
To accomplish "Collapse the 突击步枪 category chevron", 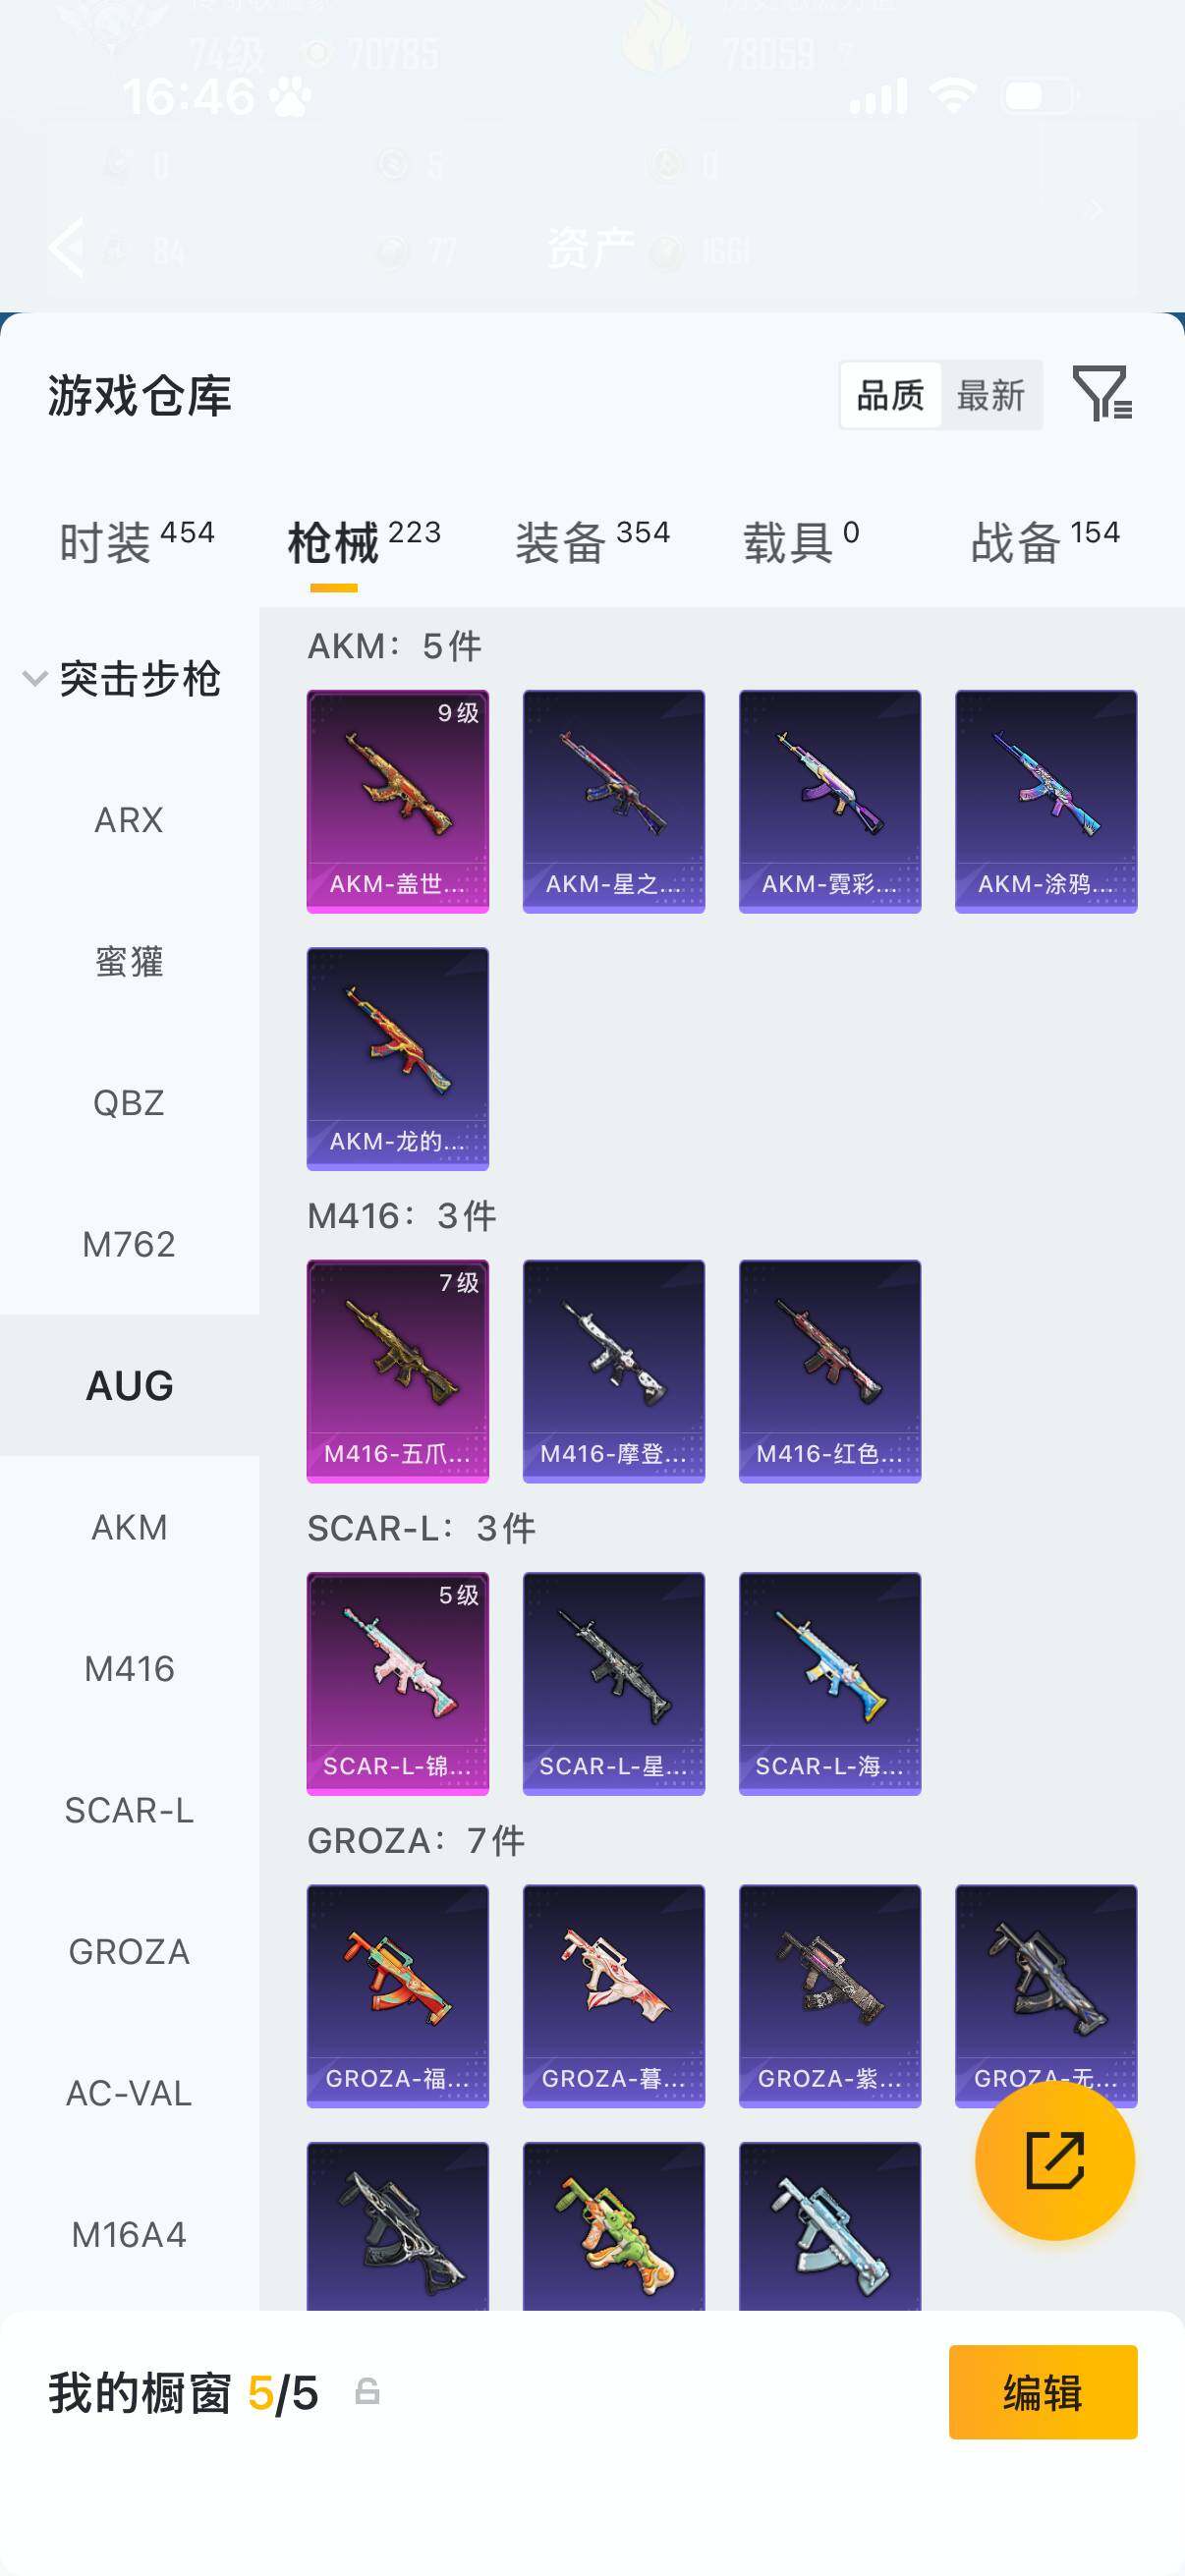I will click(x=35, y=678).
